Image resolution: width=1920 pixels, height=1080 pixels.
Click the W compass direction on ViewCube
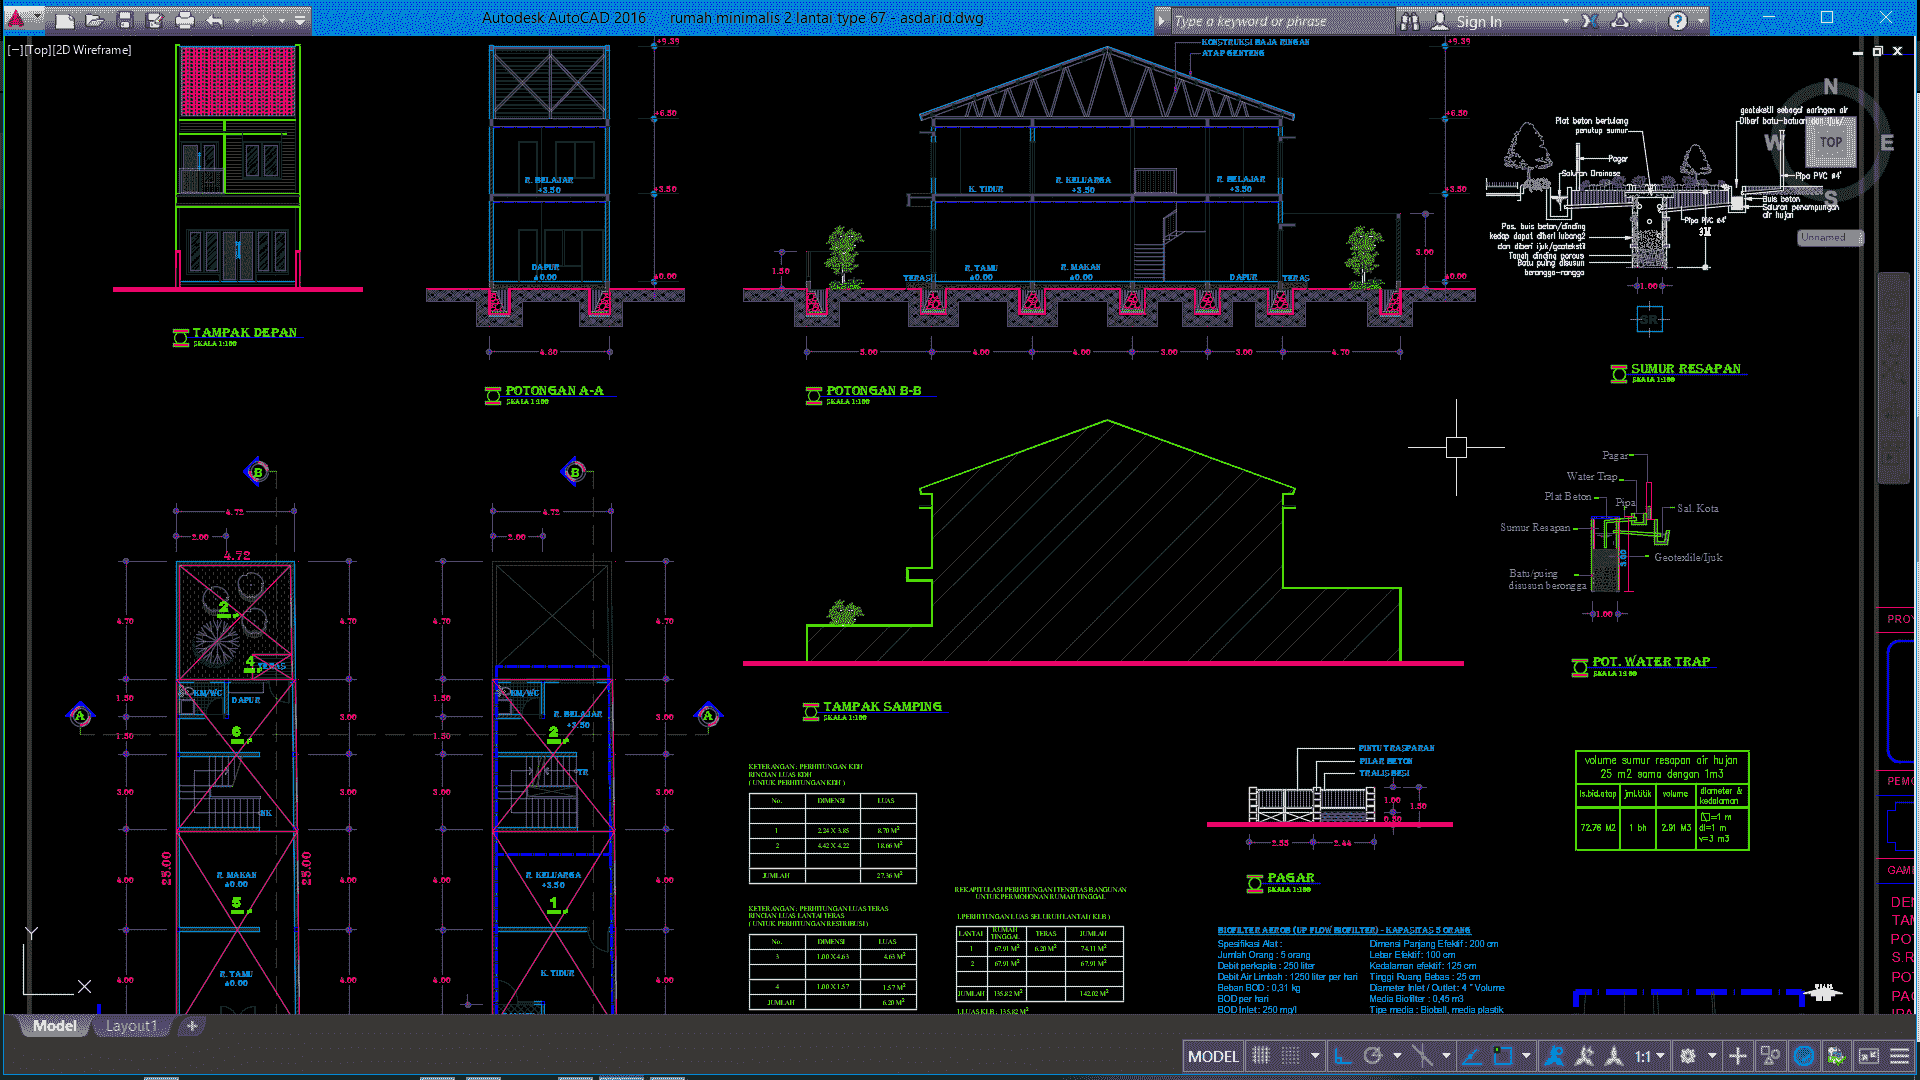pos(1774,143)
